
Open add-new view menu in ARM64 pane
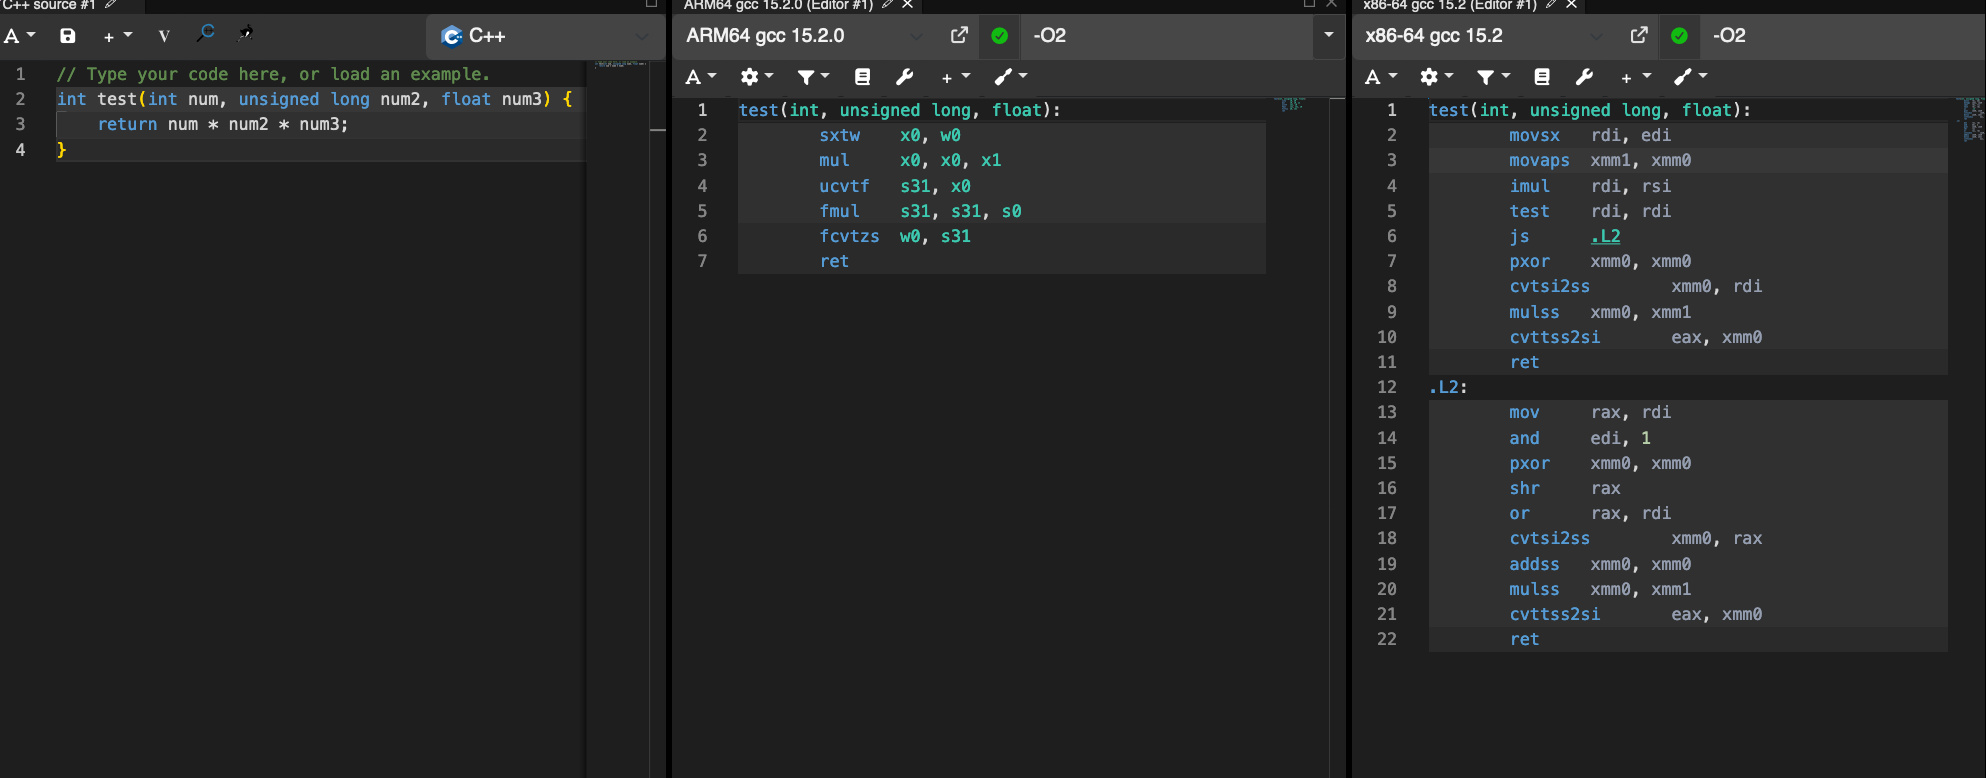tap(956, 77)
